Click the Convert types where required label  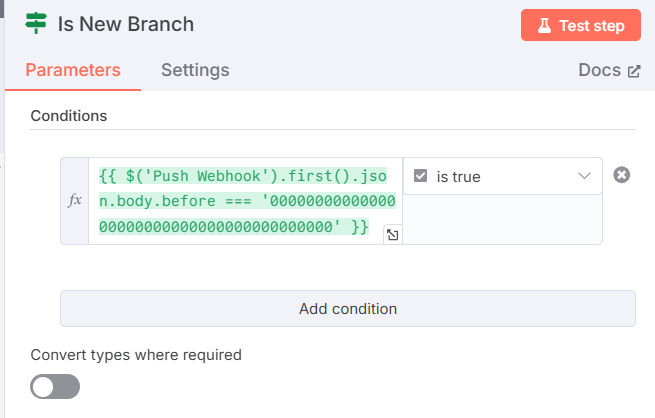[136, 355]
